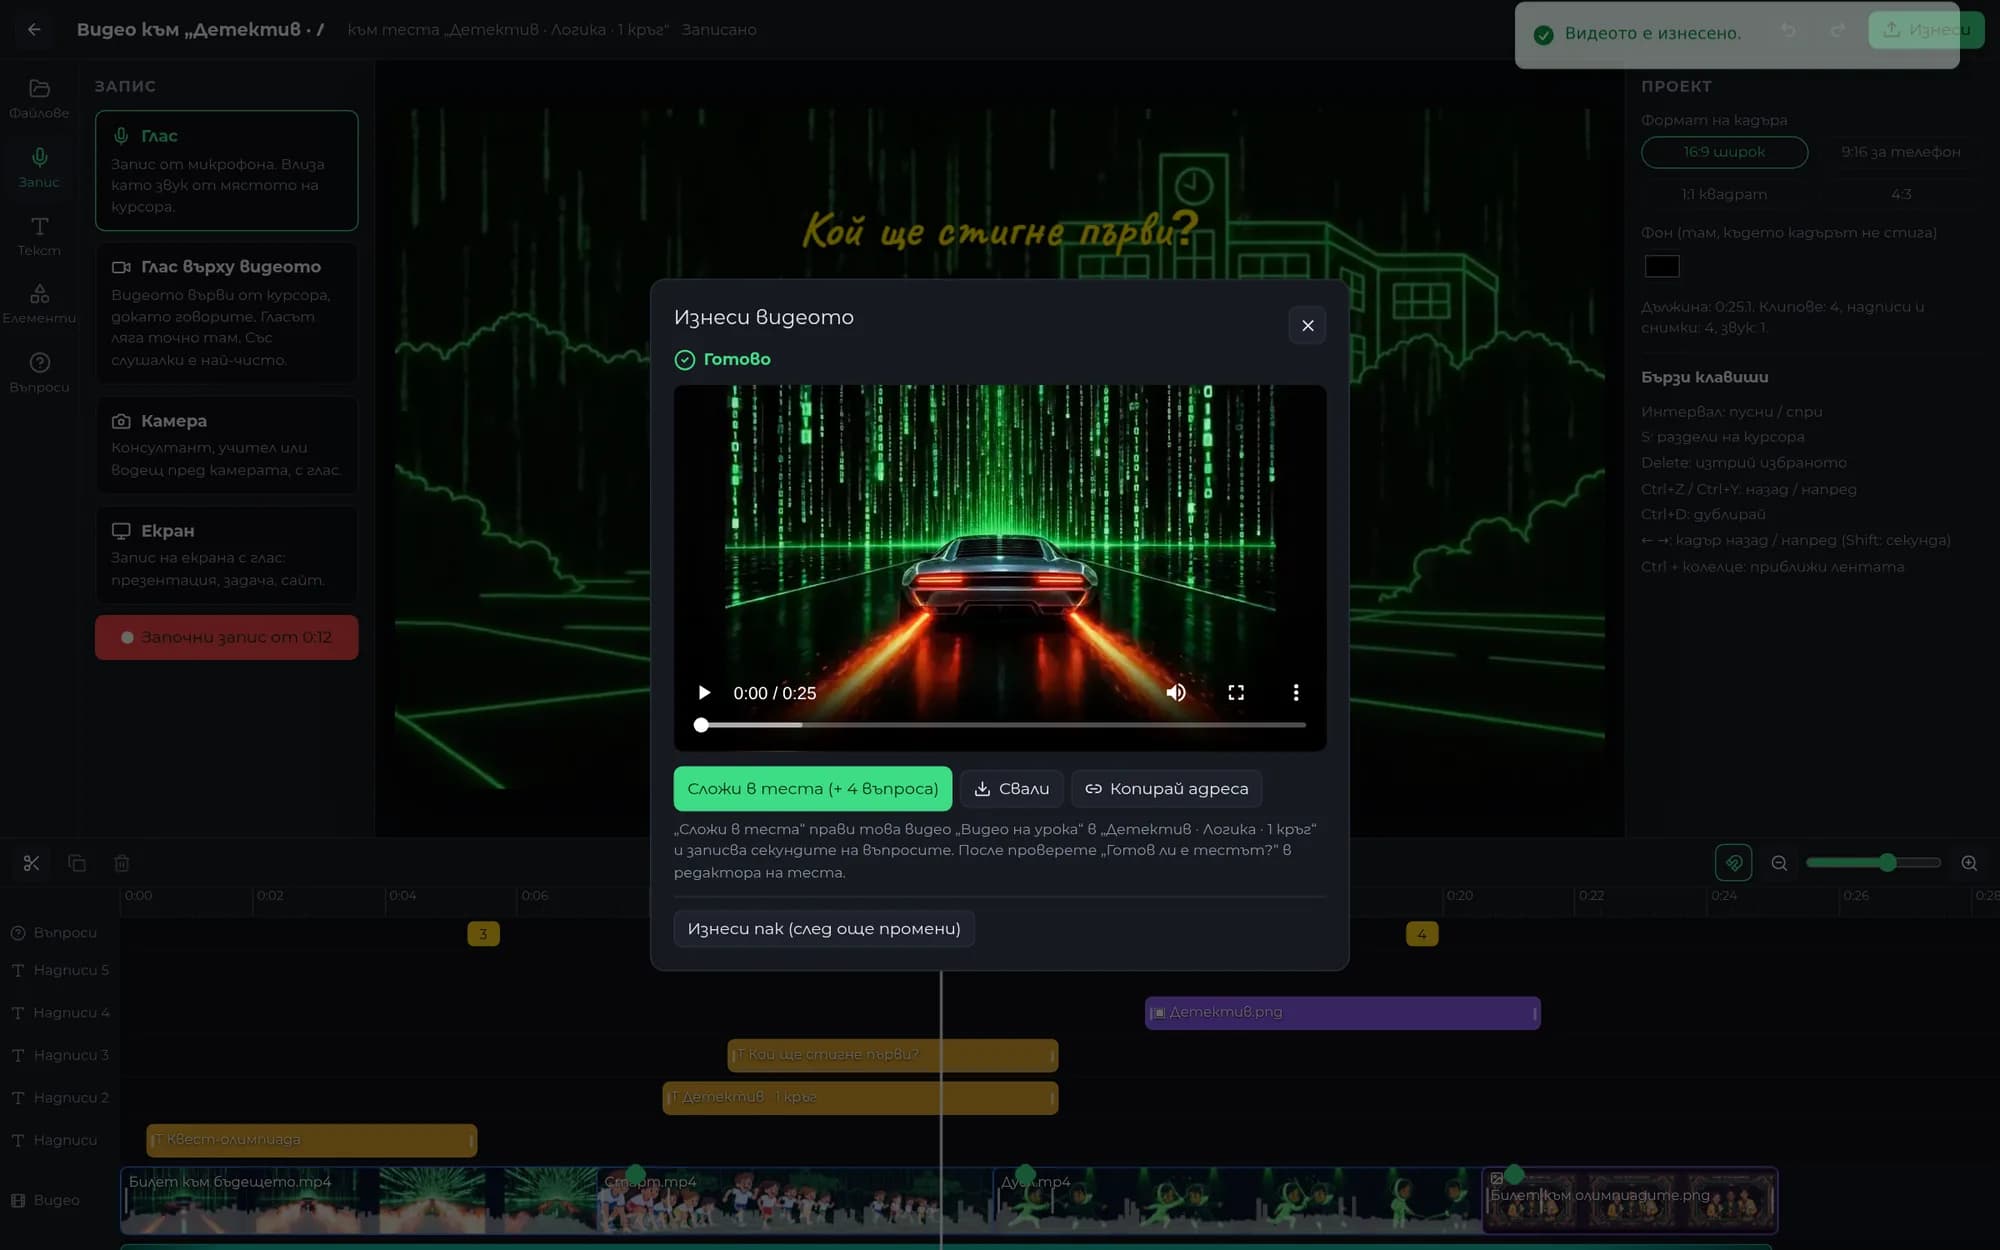Switch to the Текст sidebar tab
This screenshot has height=1250, width=2000.
(39, 236)
